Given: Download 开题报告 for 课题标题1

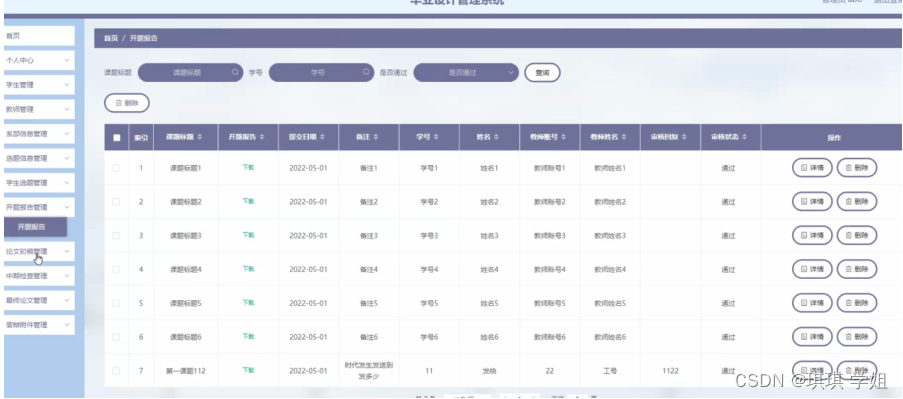Looking at the screenshot, I should pyautogui.click(x=248, y=168).
